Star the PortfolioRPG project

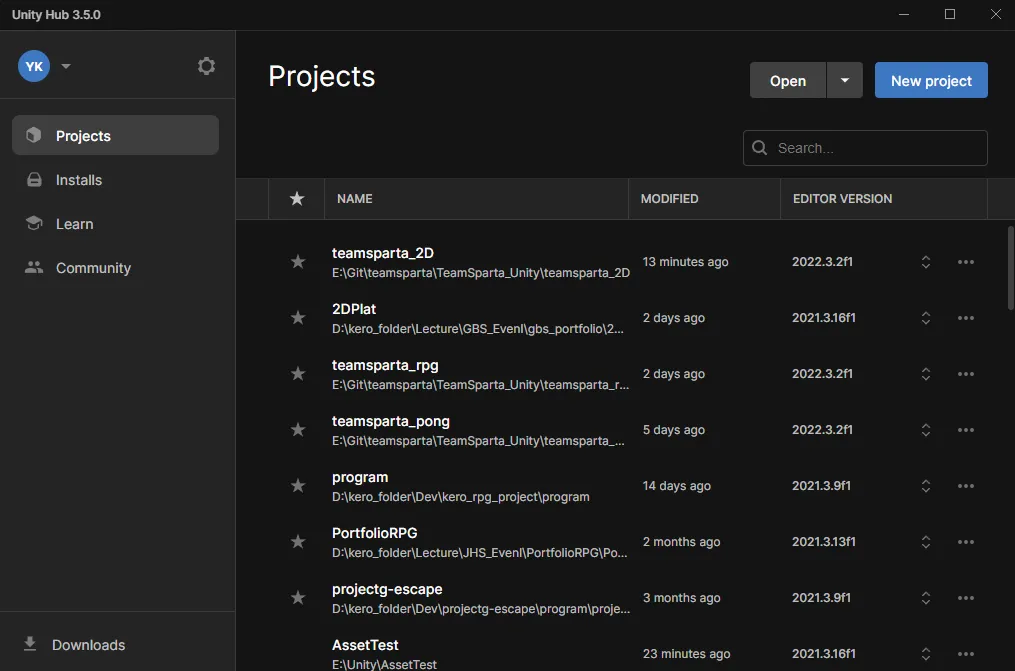point(298,542)
